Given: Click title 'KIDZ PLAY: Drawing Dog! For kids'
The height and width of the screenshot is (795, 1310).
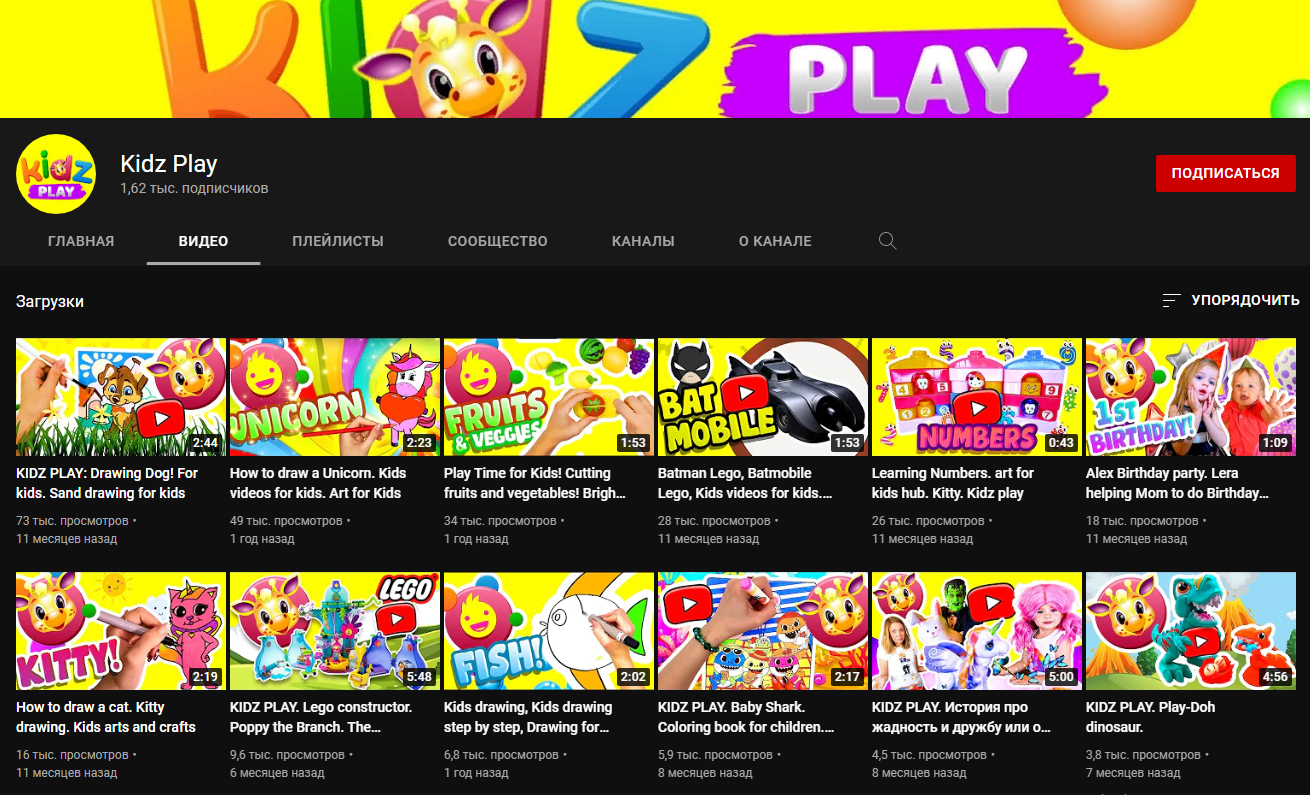Looking at the screenshot, I should (x=108, y=483).
